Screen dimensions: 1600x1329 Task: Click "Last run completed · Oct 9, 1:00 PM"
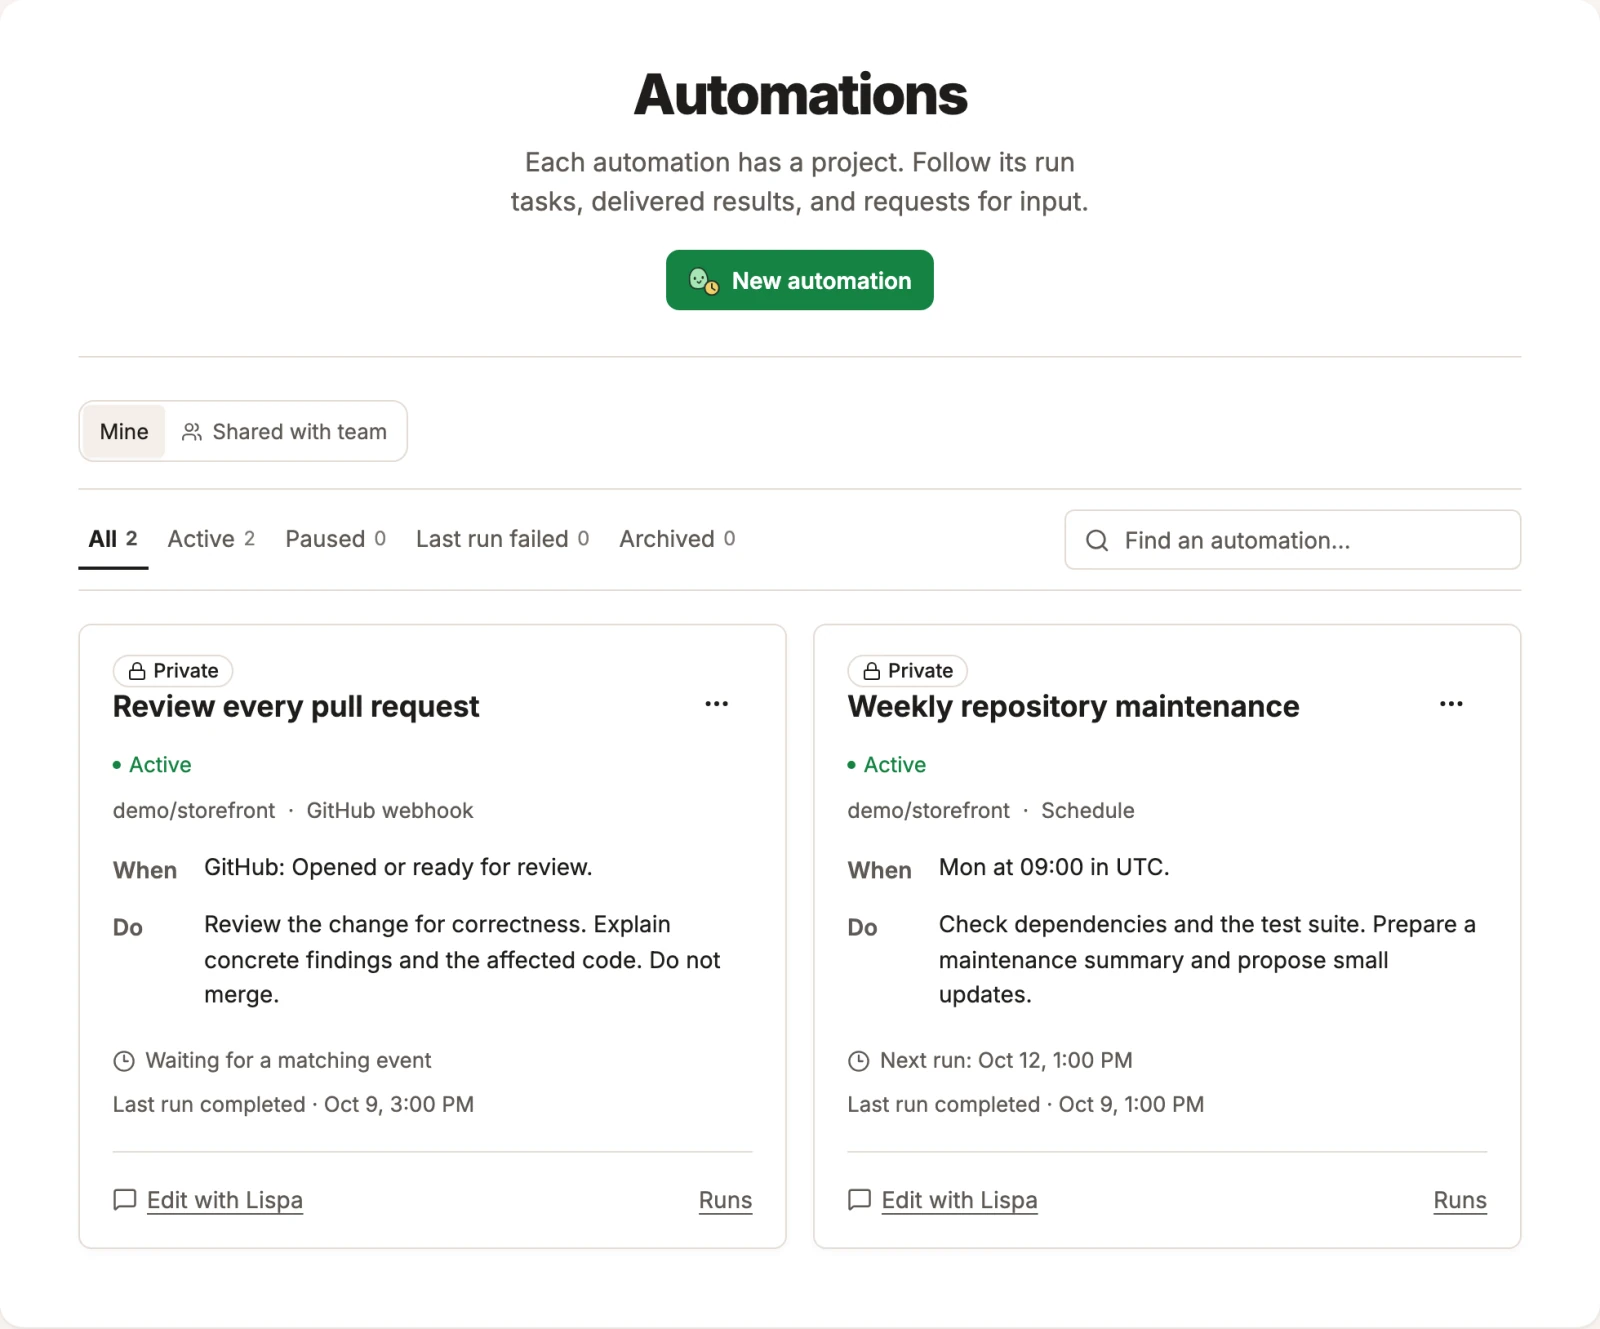pos(1026,1104)
